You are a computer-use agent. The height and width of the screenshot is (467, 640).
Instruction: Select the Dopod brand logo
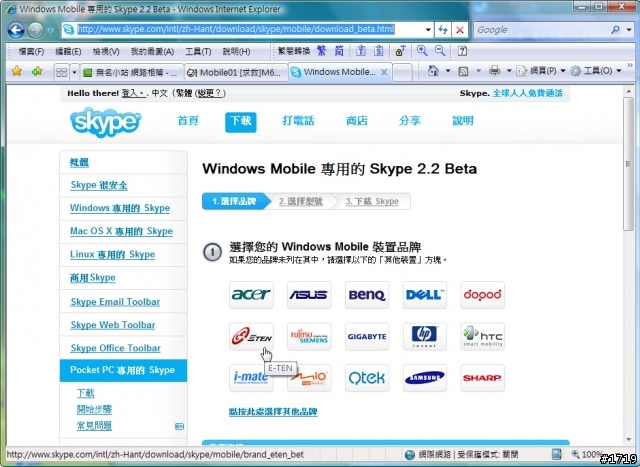pos(483,295)
